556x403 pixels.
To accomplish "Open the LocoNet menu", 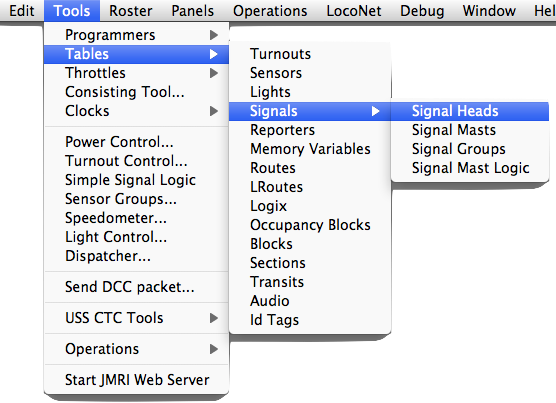I will 354,11.
